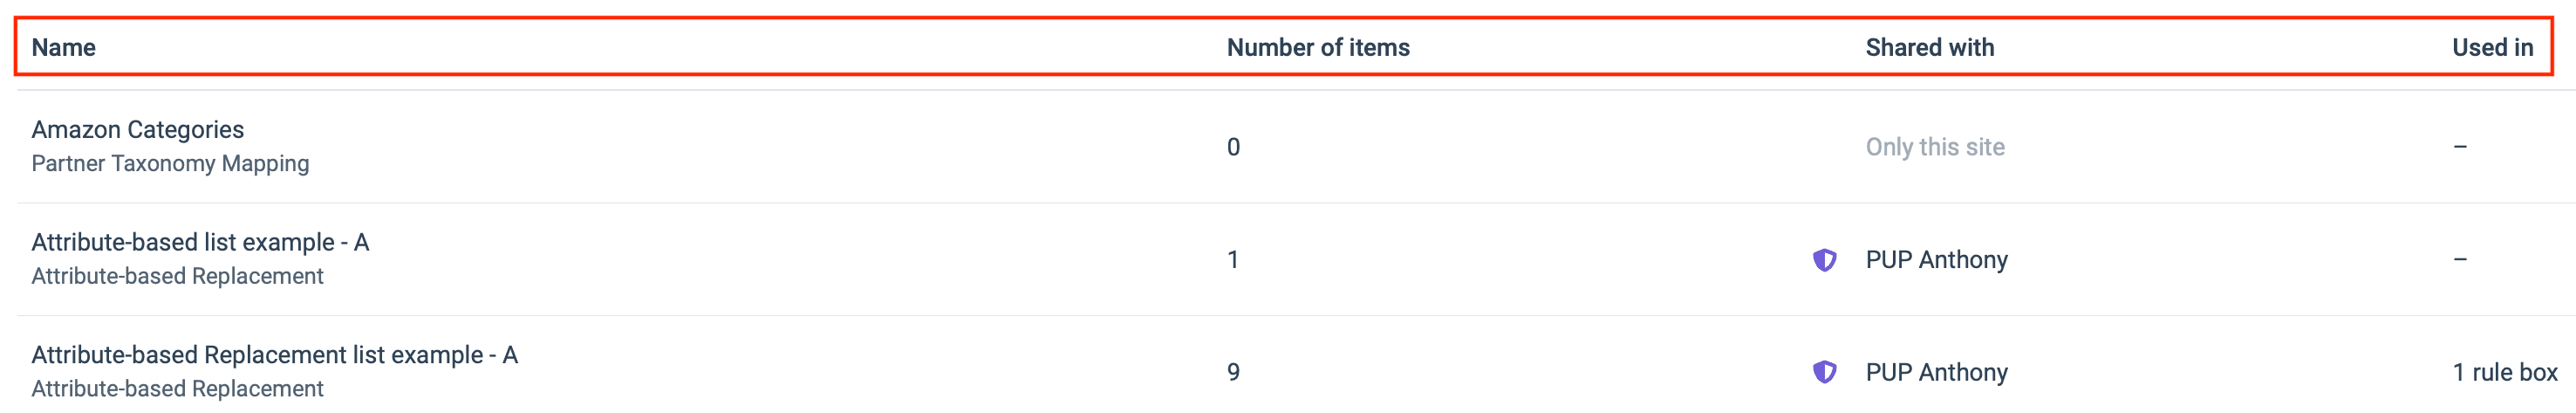The height and width of the screenshot is (413, 2576).
Task: Select the Shared with column header
Action: point(1929,47)
